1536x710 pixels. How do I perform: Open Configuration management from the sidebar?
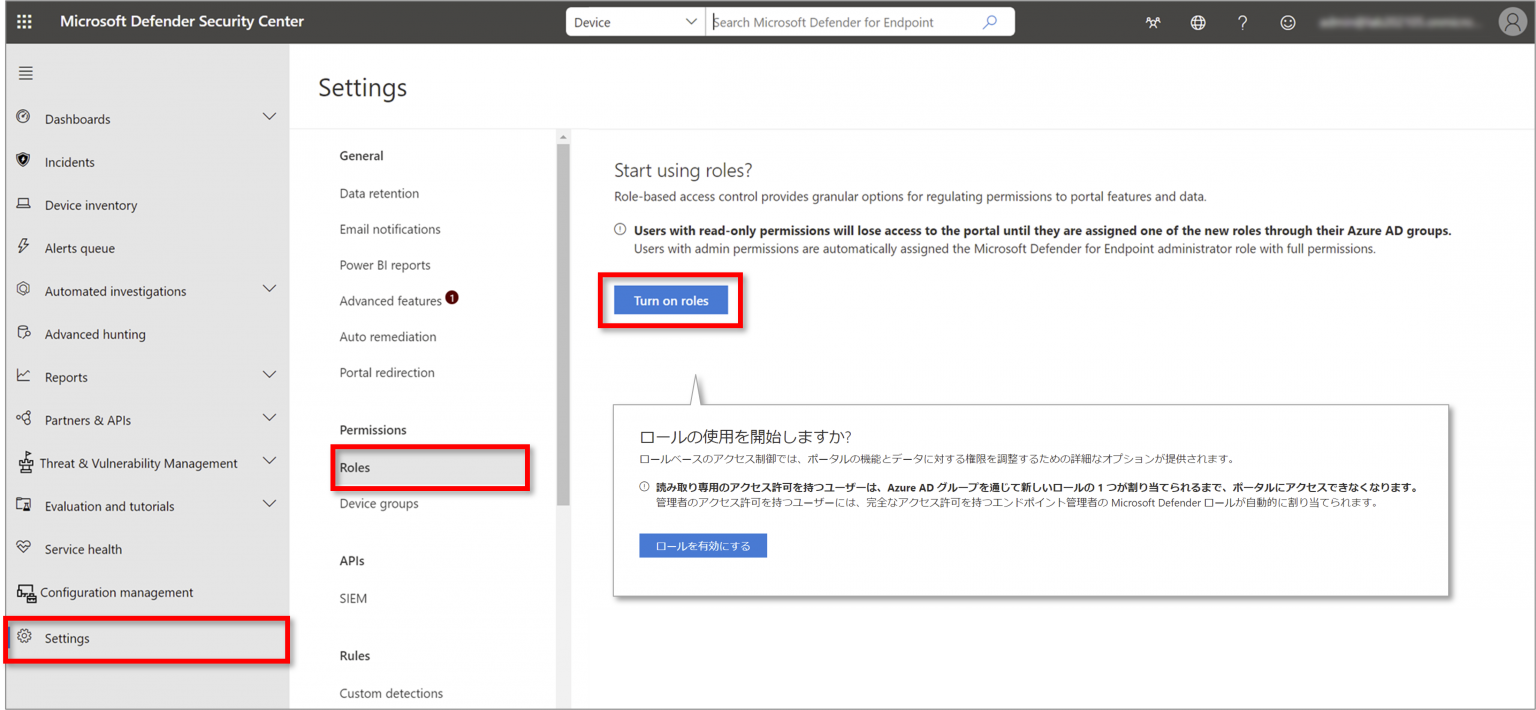coord(116,591)
